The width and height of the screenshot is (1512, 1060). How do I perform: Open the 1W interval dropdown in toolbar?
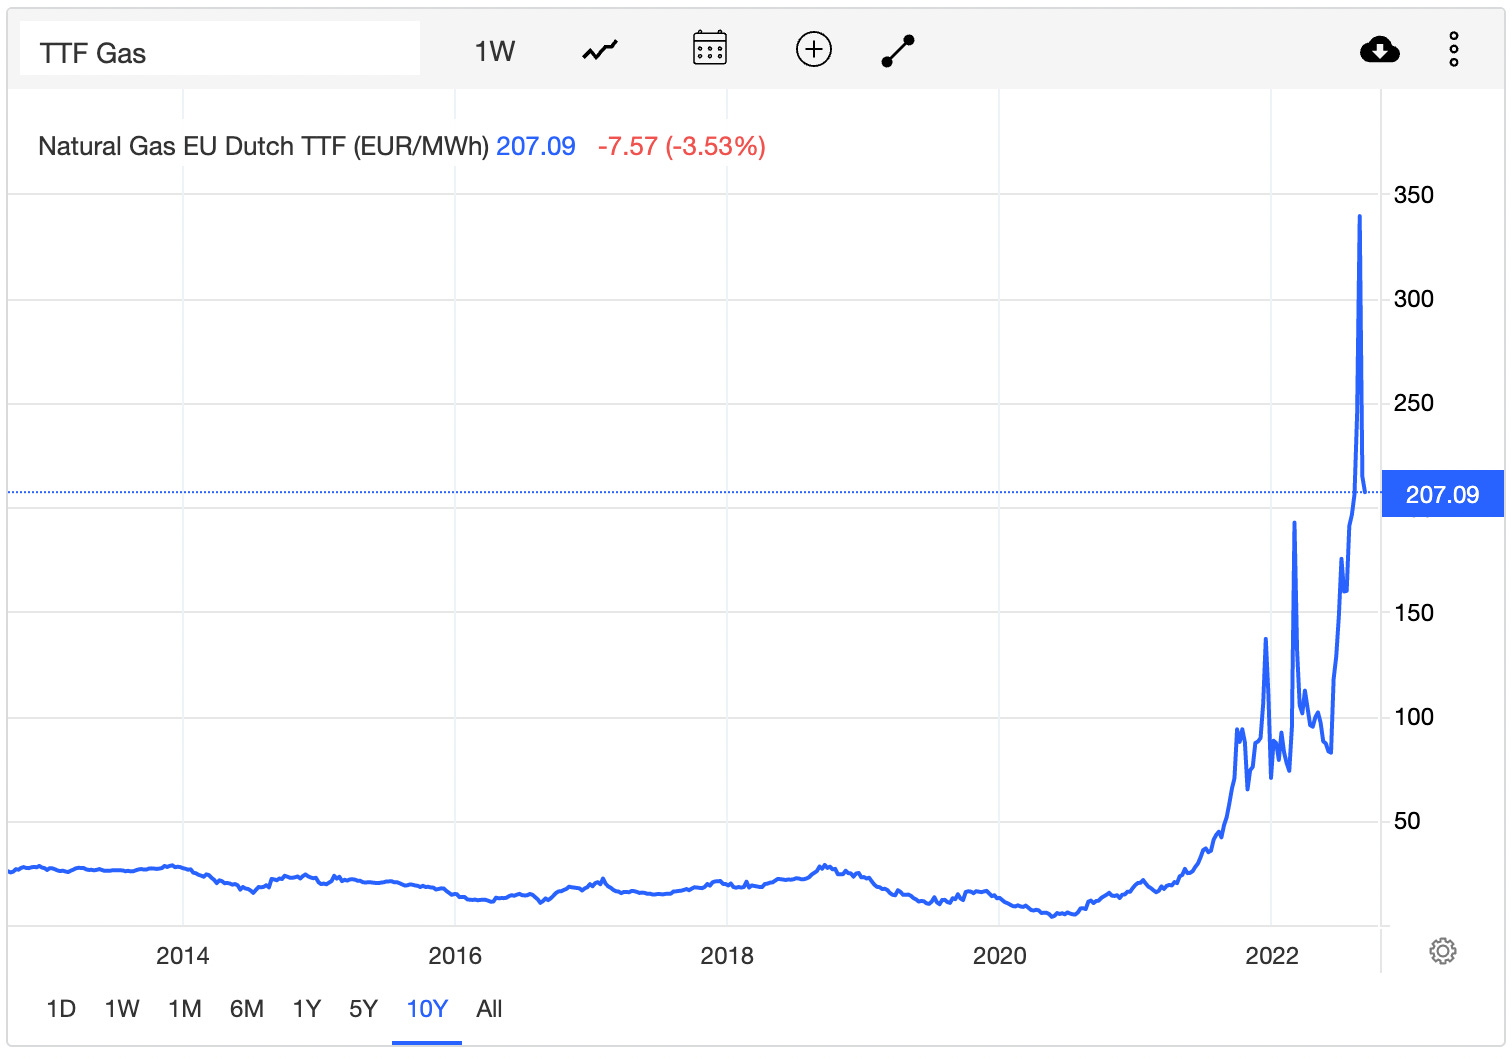[494, 51]
